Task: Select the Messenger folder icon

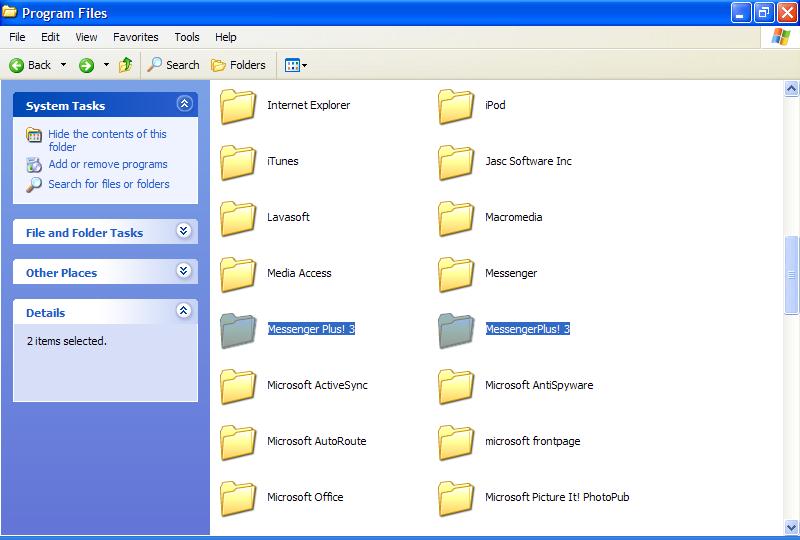Action: 456,274
